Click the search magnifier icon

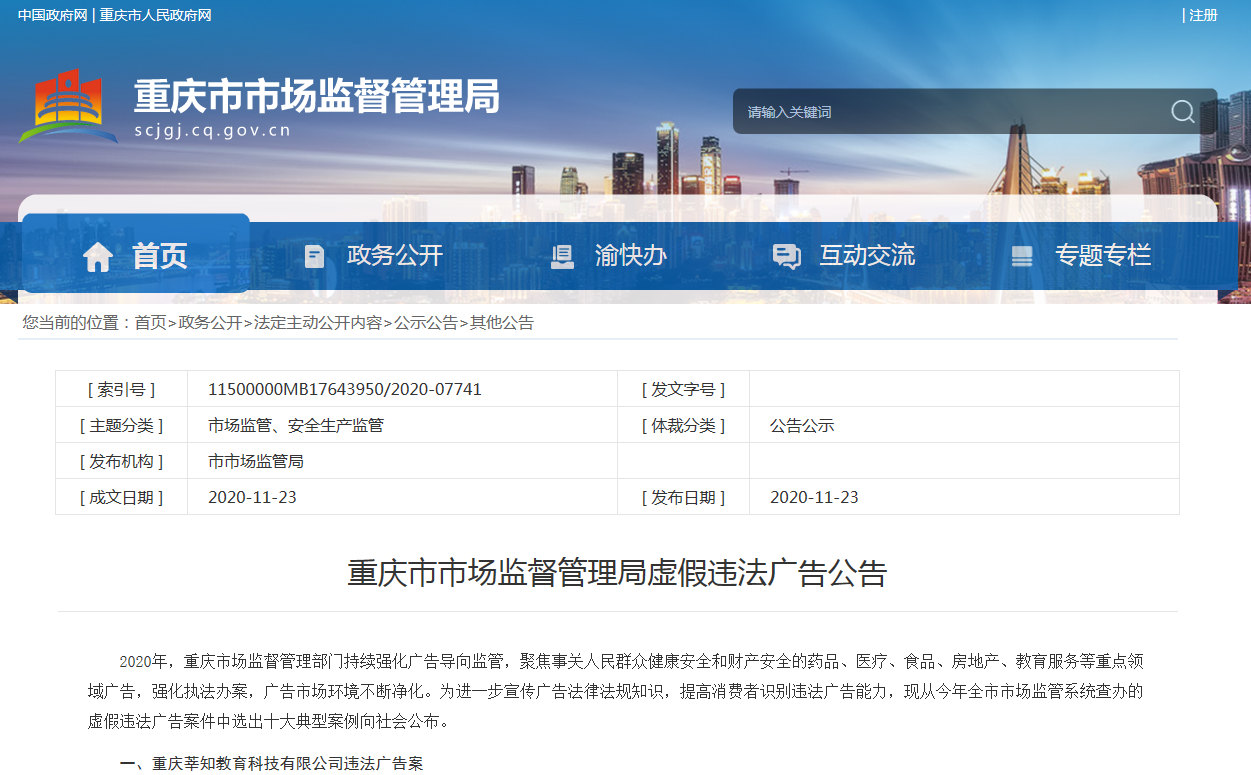click(1183, 111)
